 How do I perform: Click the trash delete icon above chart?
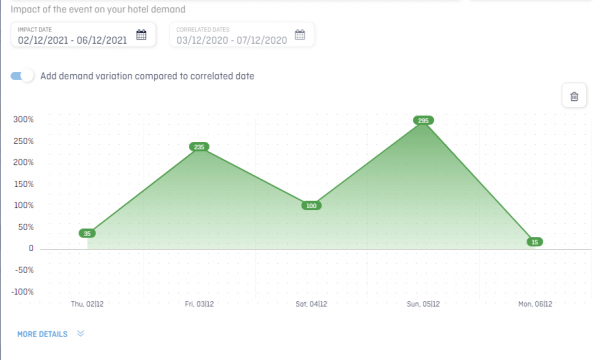(574, 96)
